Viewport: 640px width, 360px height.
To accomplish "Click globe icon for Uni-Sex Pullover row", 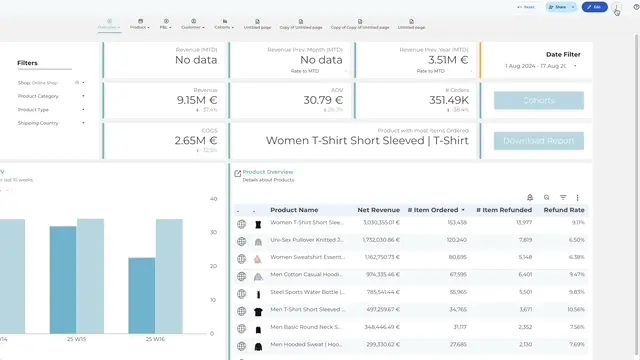I will pos(242,242).
